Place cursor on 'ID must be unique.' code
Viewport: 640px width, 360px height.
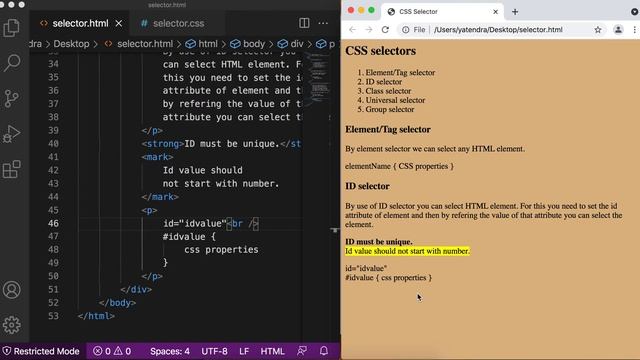point(231,144)
